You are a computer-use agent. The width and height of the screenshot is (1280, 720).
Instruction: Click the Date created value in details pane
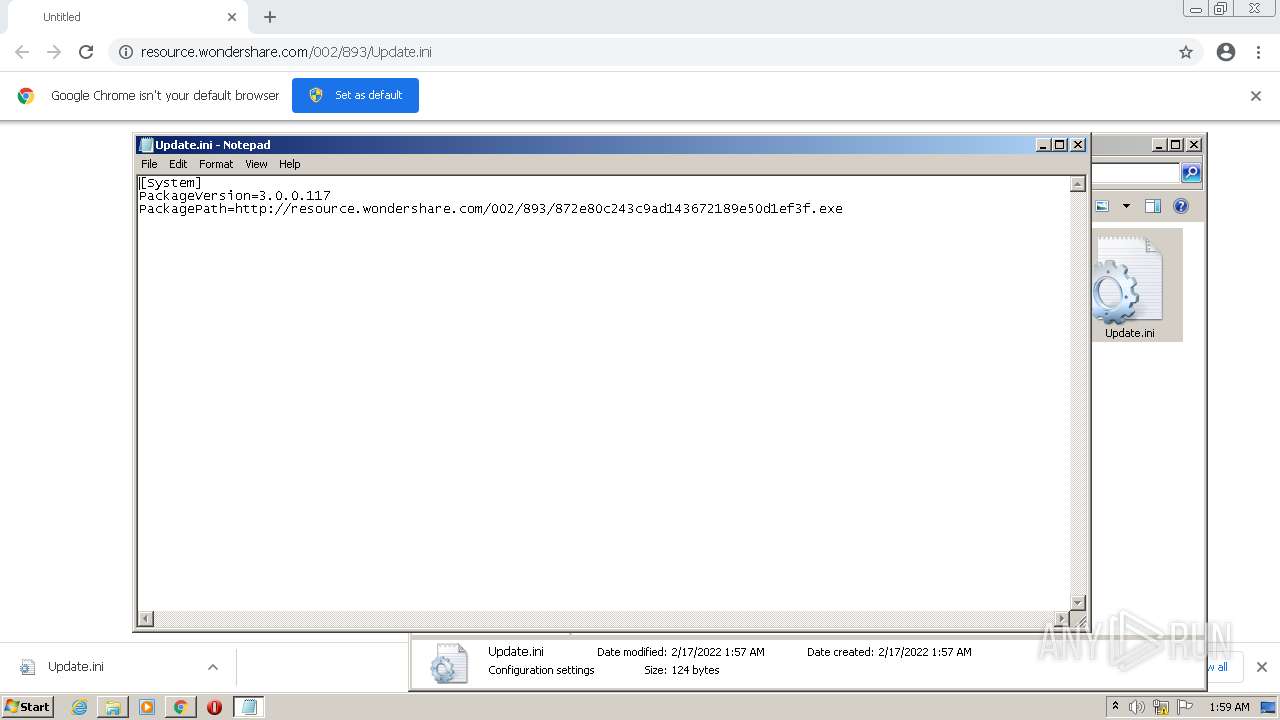(x=925, y=652)
